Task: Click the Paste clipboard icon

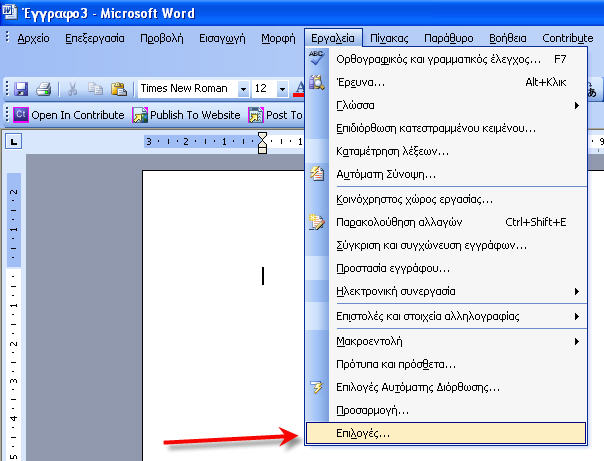Action: click(119, 89)
